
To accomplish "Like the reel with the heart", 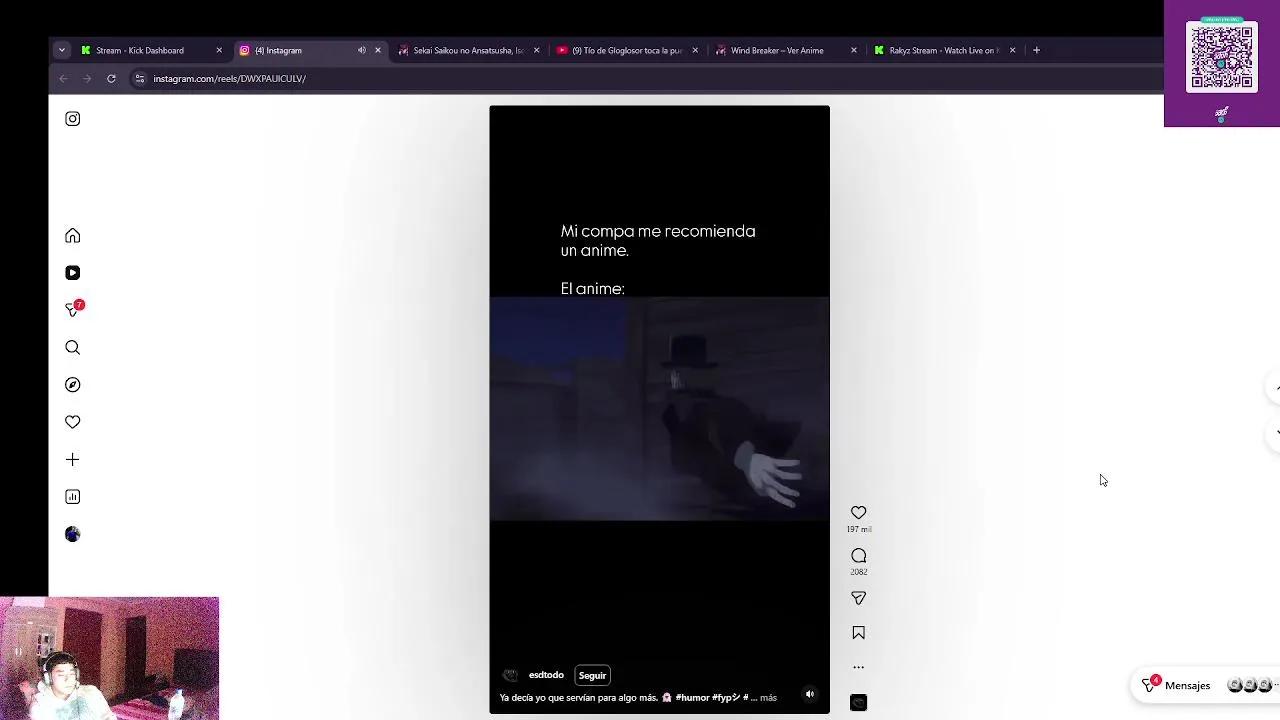I will (x=858, y=512).
